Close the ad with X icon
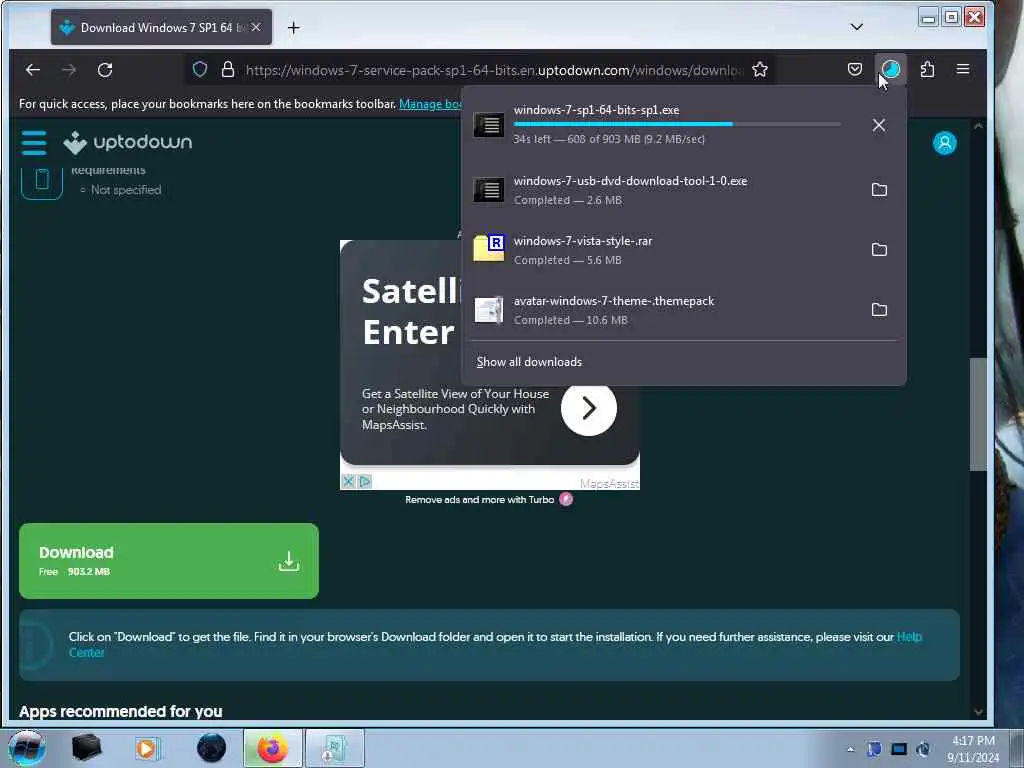 coord(348,481)
